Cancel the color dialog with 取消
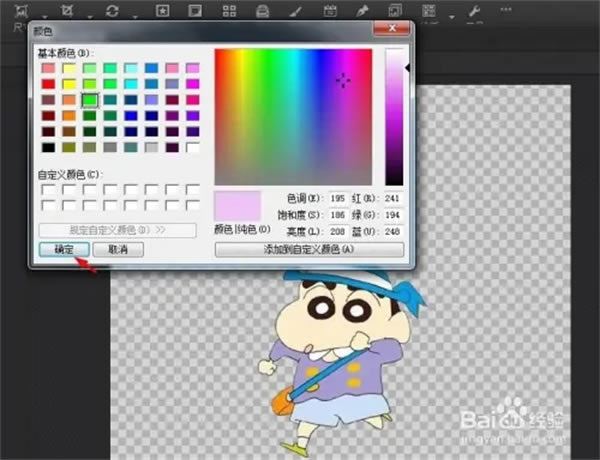This screenshot has width=600, height=460. click(x=118, y=250)
